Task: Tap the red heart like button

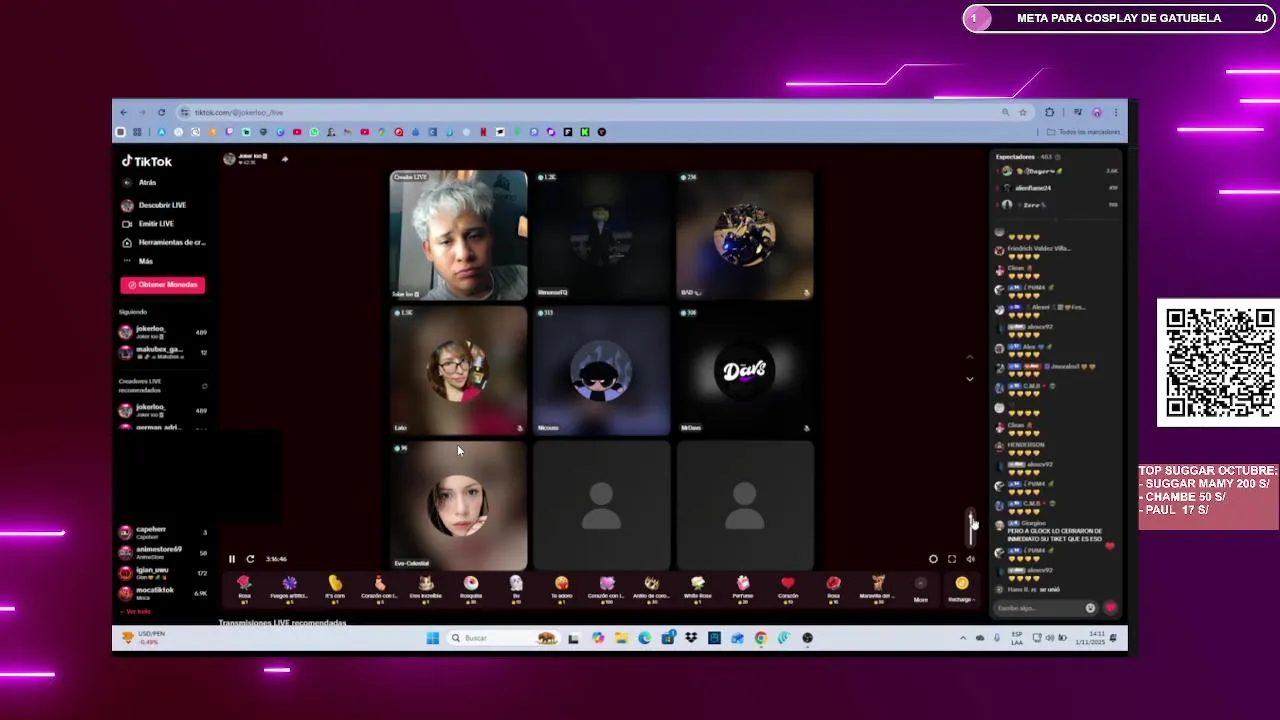Action: coord(1110,608)
